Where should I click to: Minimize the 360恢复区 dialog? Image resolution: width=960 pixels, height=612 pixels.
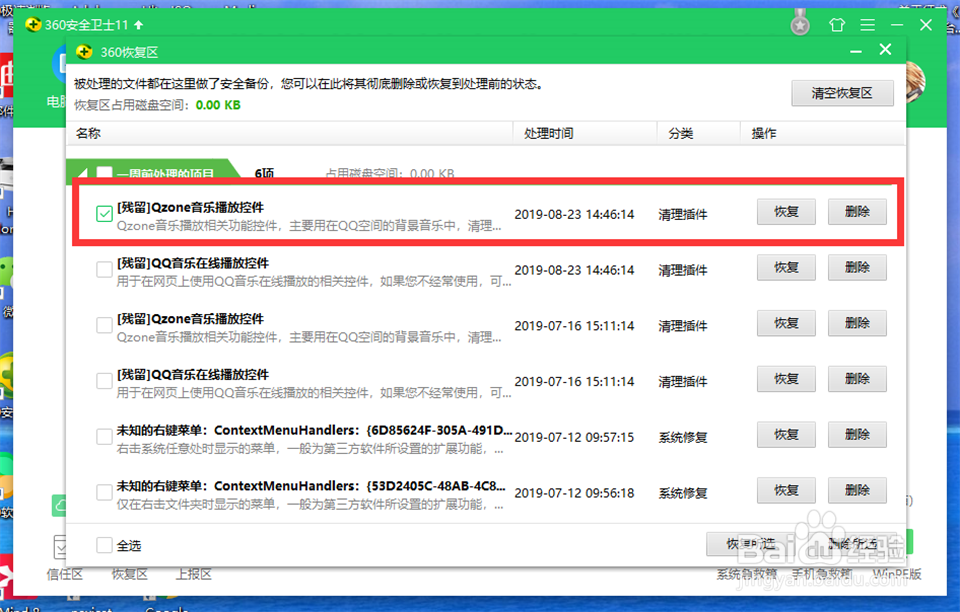[x=856, y=51]
